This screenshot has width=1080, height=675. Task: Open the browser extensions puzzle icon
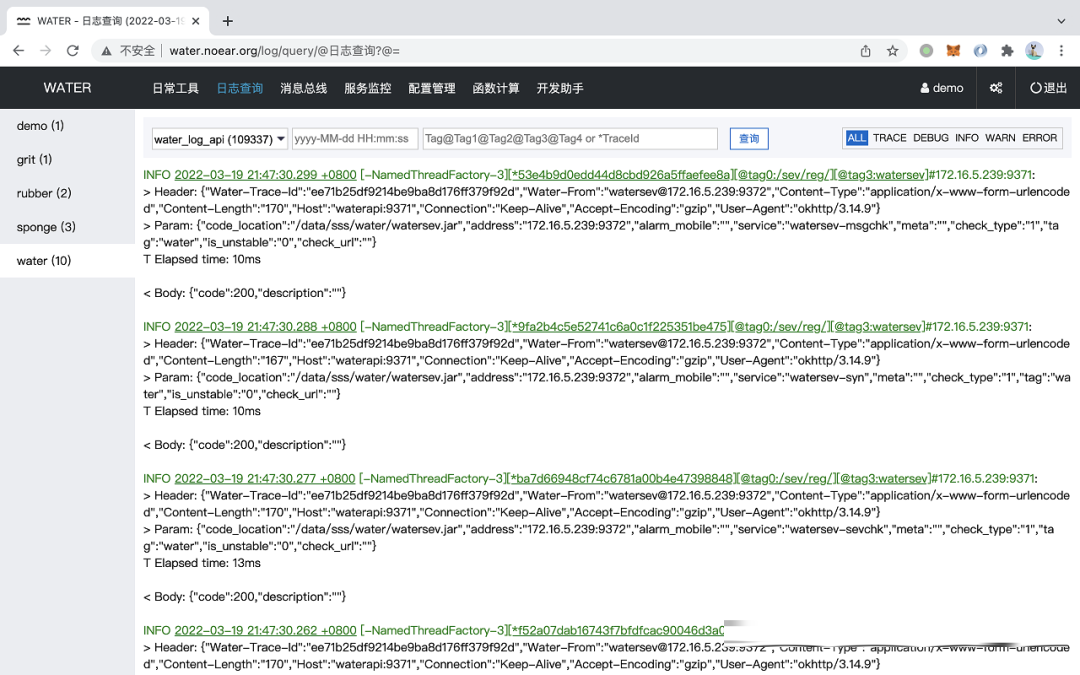[1007, 51]
